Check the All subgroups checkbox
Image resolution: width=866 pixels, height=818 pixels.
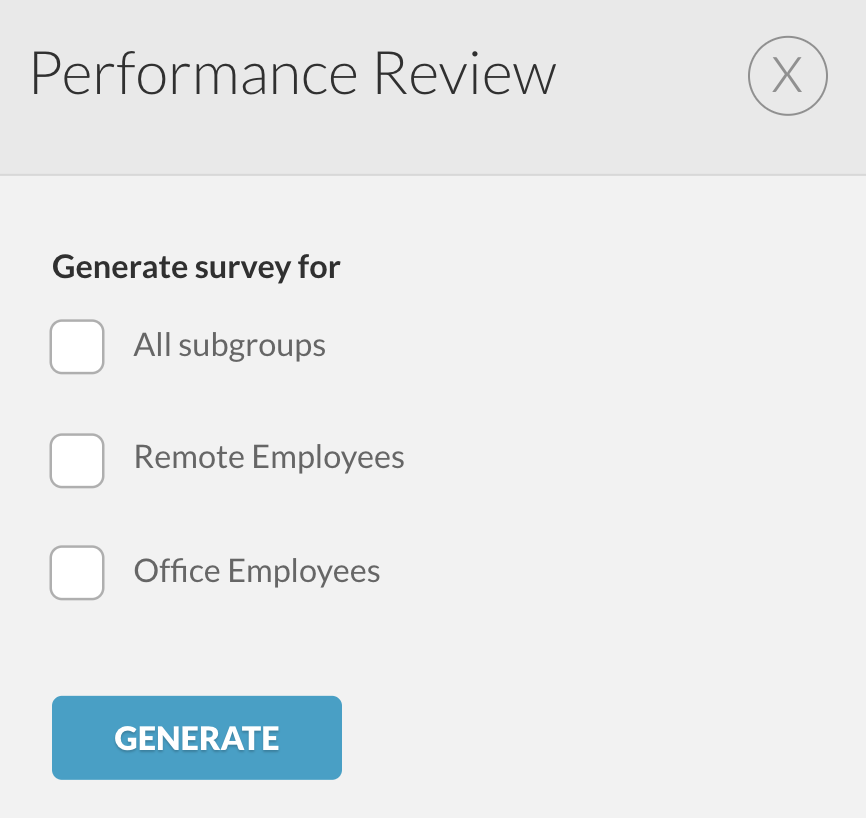point(77,347)
